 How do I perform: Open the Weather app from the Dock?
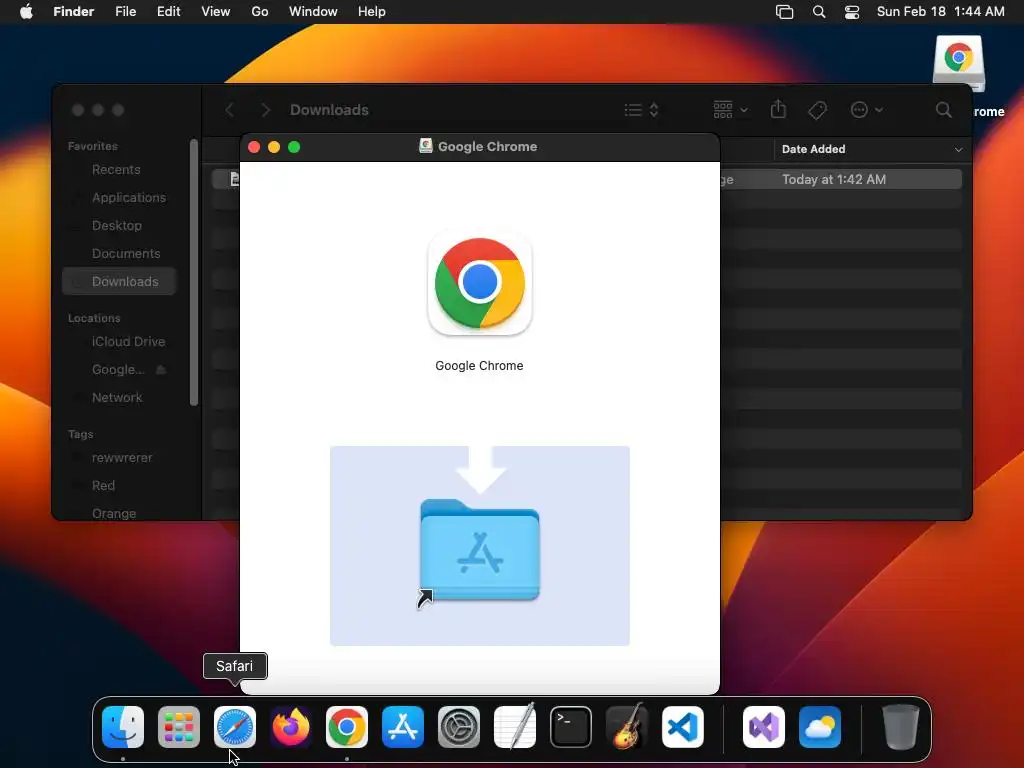click(820, 727)
